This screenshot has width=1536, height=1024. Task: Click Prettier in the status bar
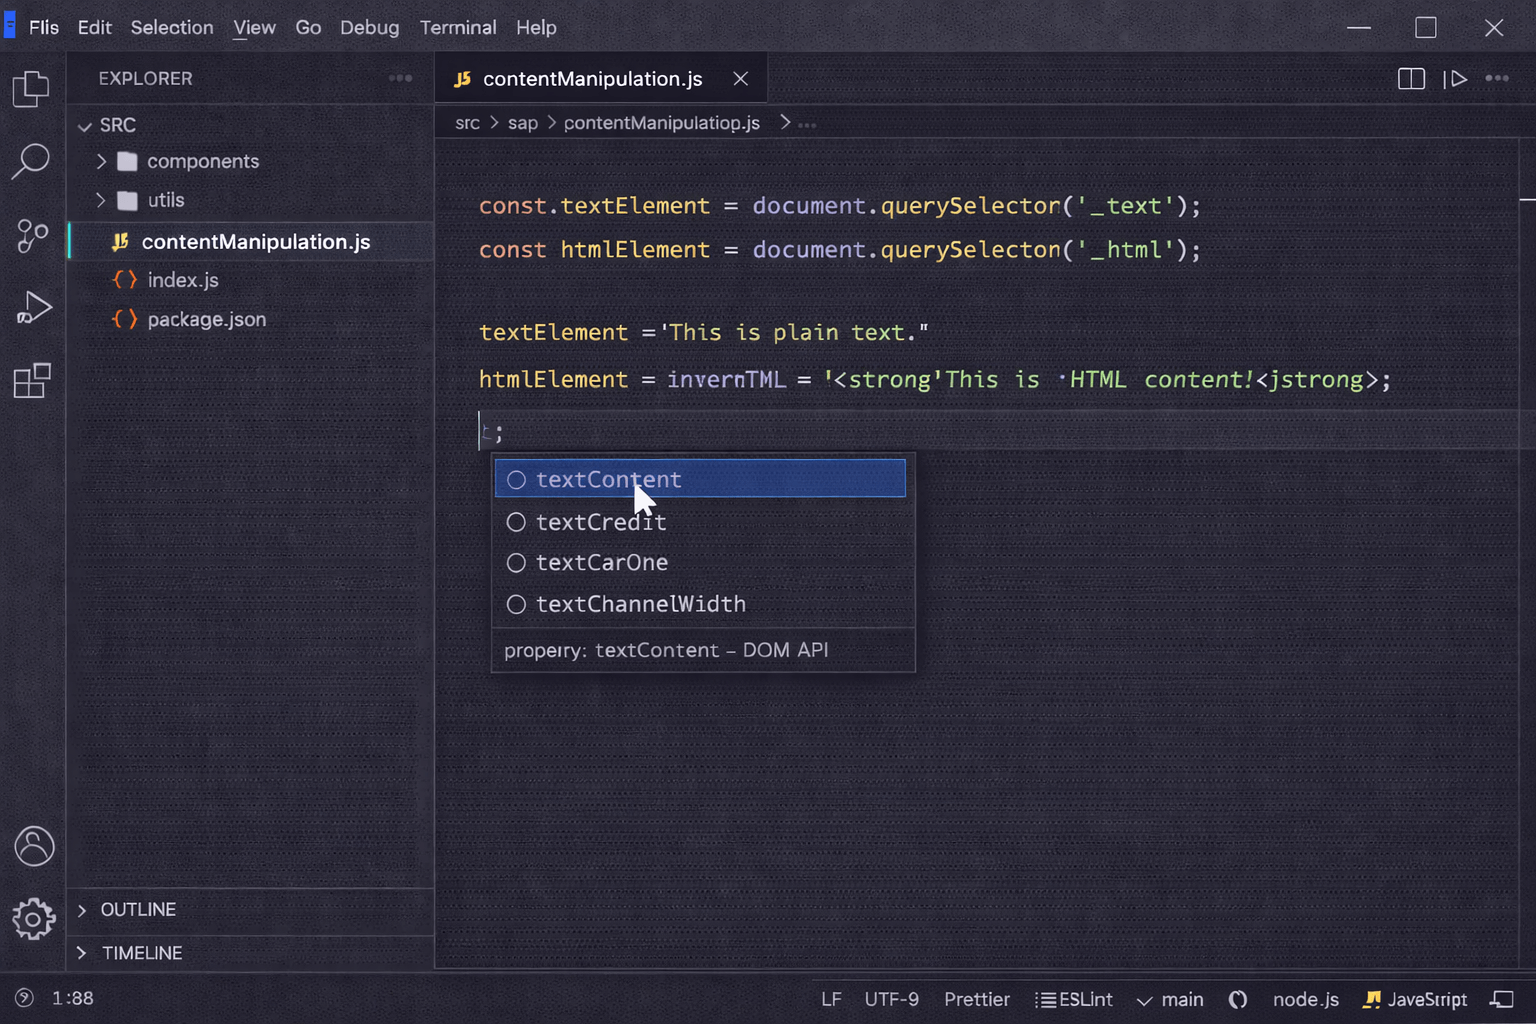click(977, 999)
